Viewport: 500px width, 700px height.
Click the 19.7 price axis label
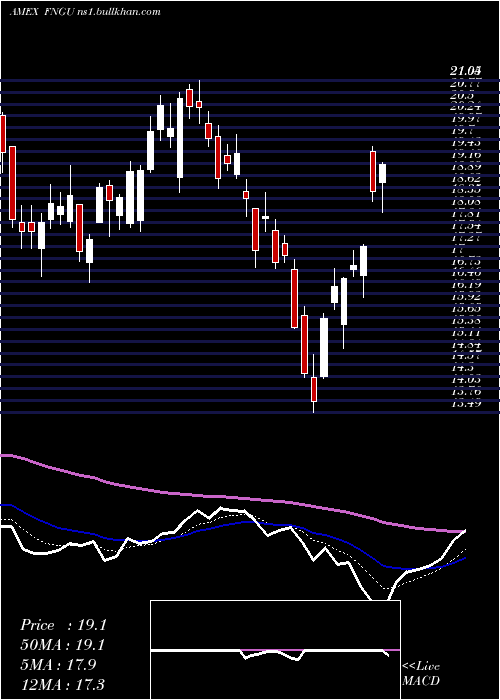pos(462,131)
